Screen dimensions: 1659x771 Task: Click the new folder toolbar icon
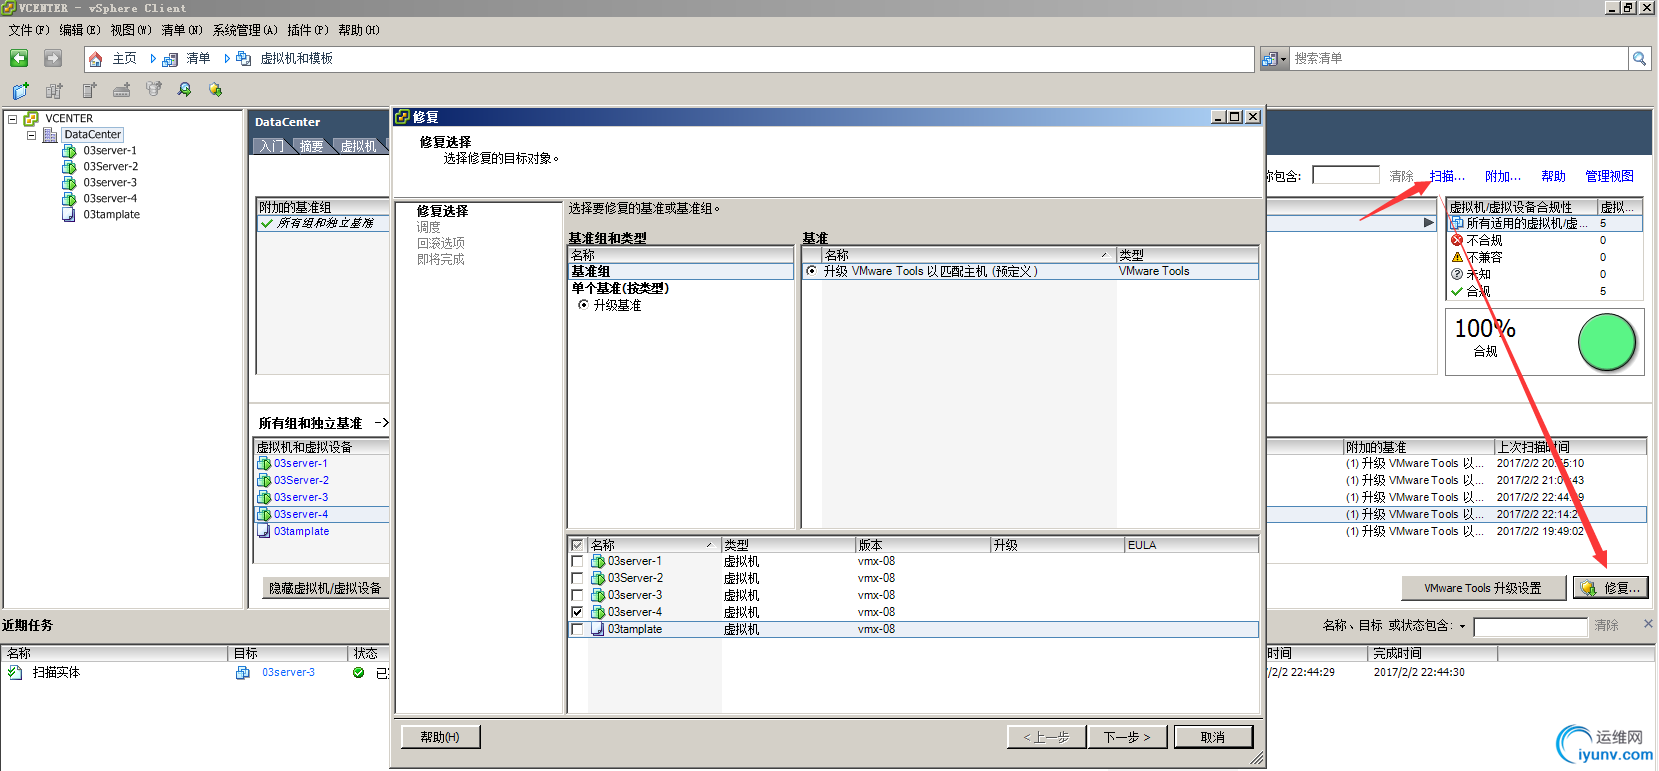pos(21,90)
